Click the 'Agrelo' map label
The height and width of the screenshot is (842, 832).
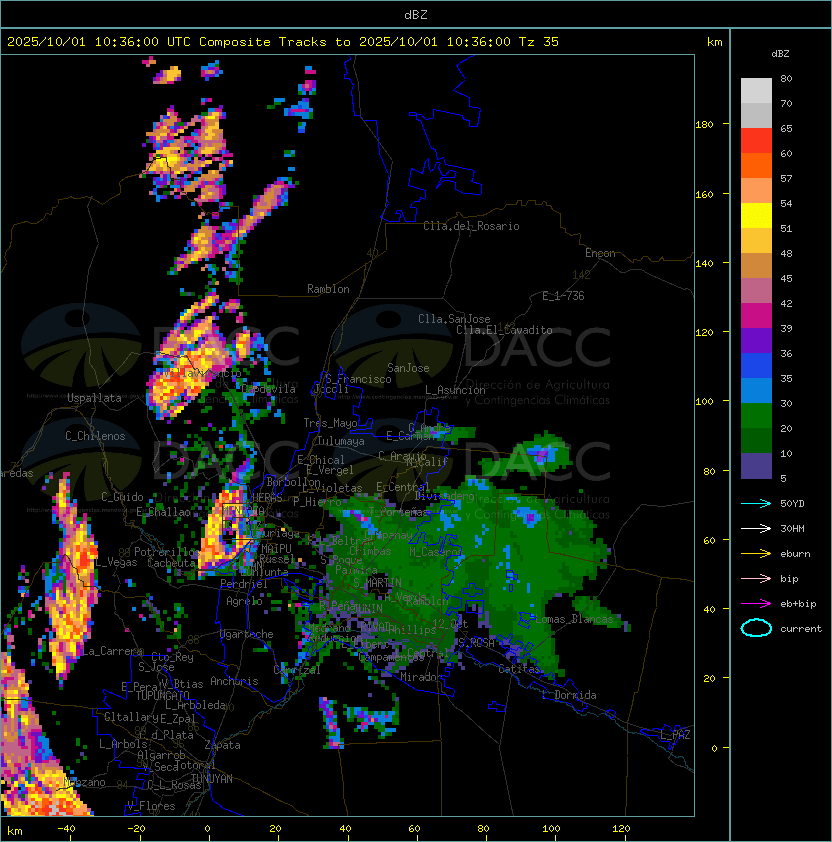244,601
